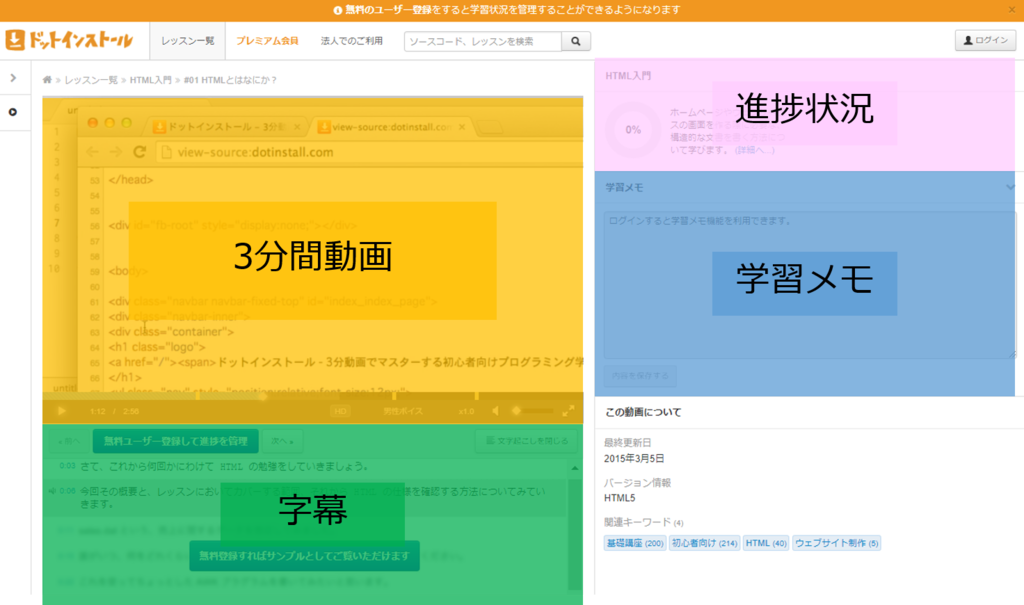Open the レッスン一覧 nav tab
This screenshot has width=1024, height=605.
(x=188, y=41)
